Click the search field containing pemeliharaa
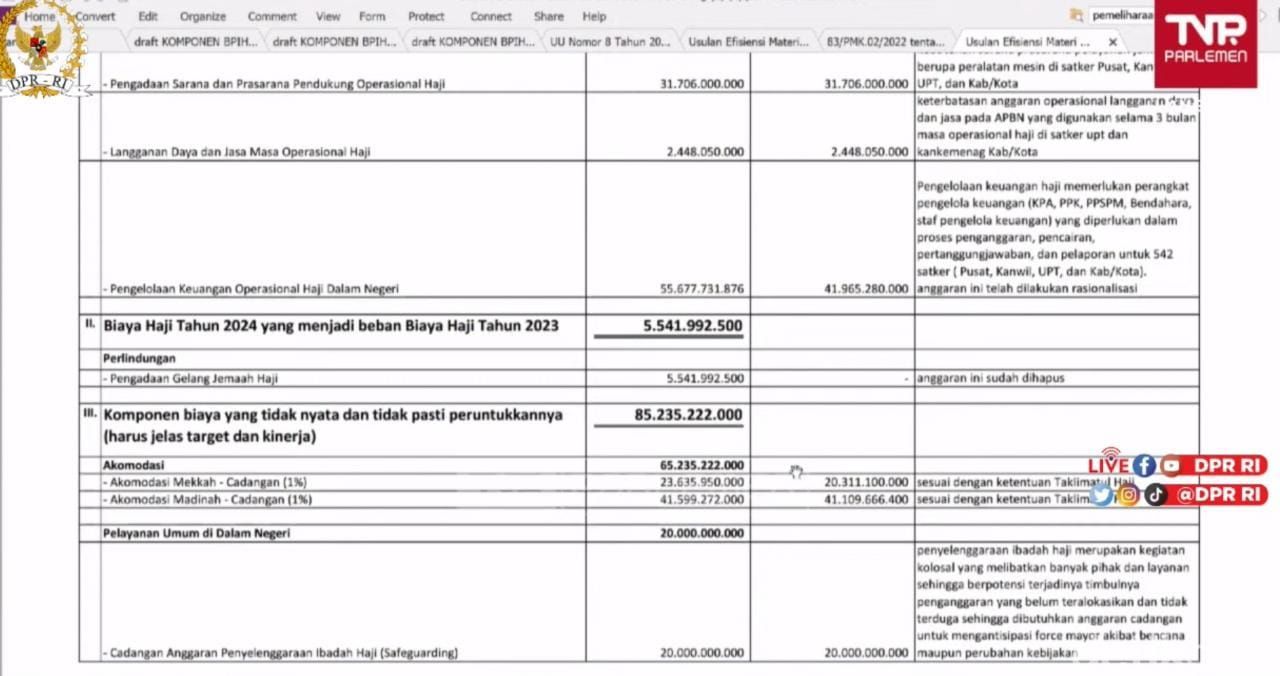The width and height of the screenshot is (1280, 676). tap(1122, 16)
